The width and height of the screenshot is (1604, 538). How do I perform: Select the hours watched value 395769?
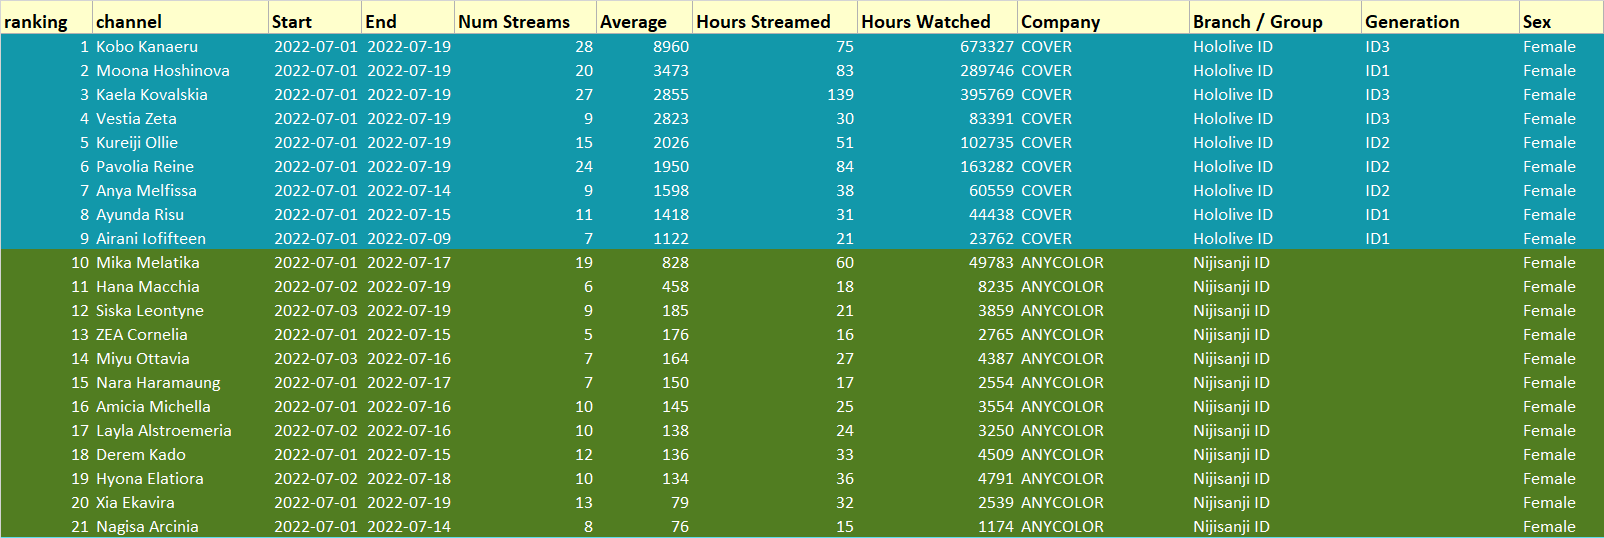point(987,94)
